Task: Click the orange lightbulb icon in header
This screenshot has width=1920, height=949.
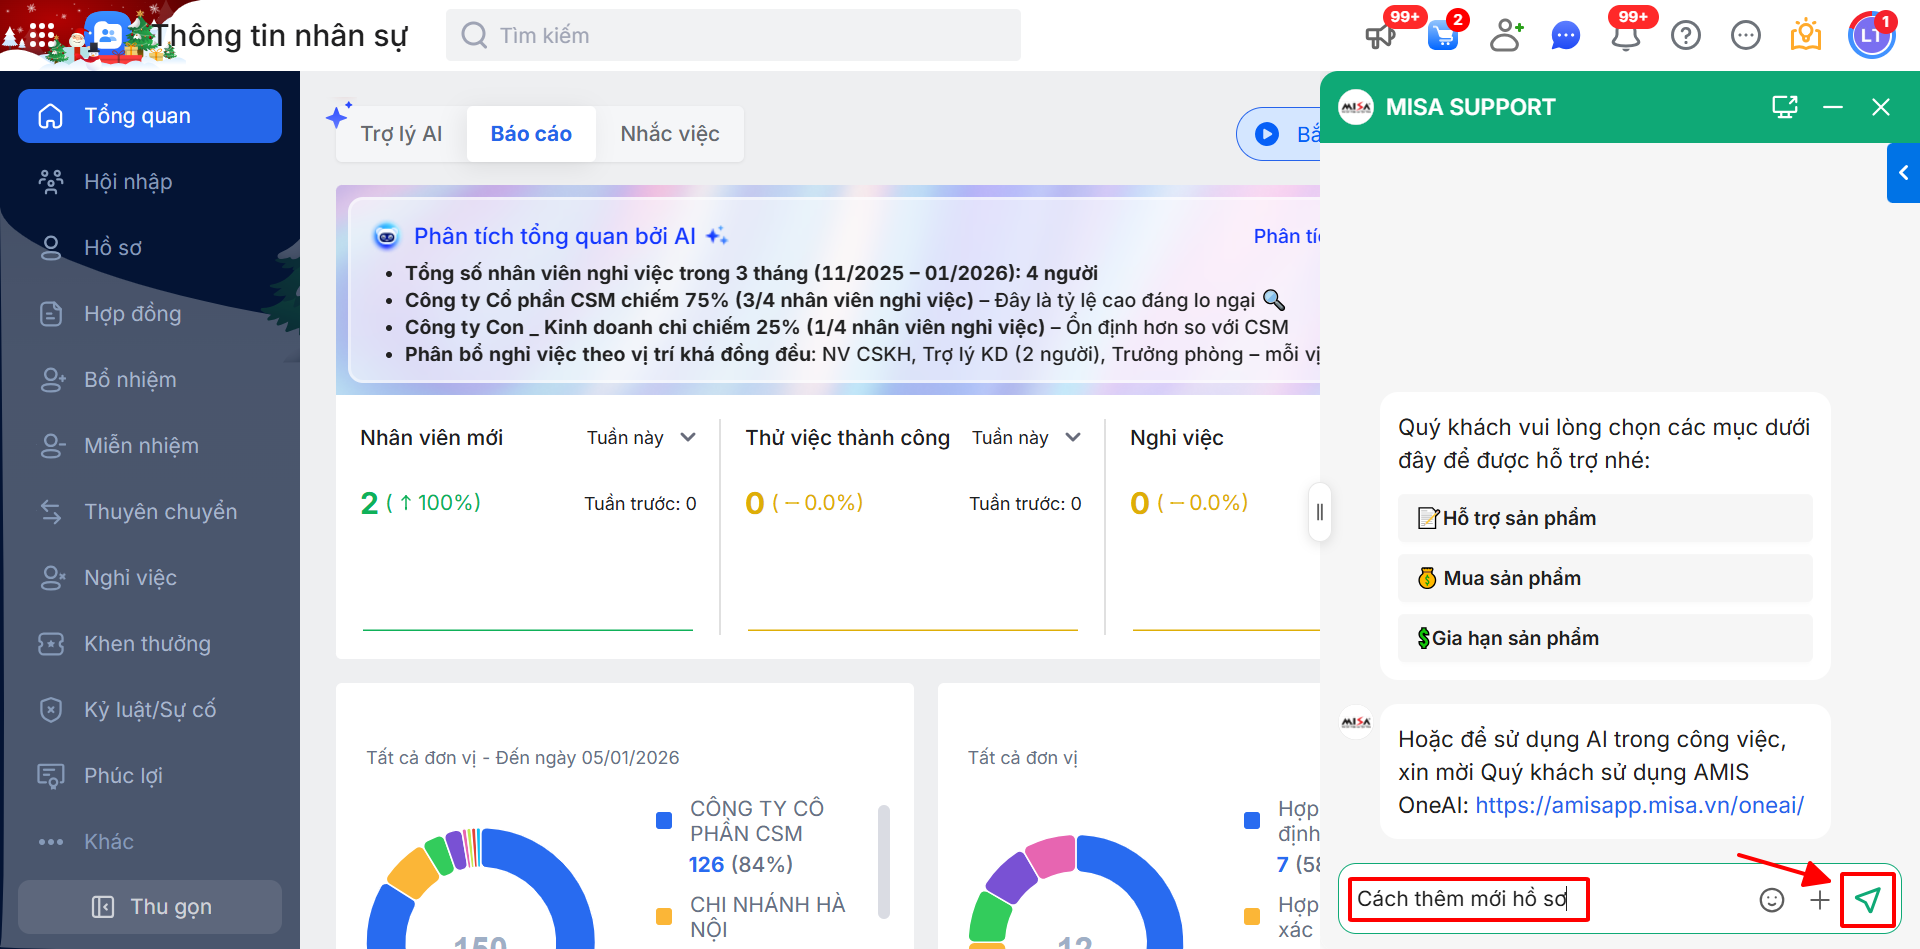Action: pos(1806,35)
